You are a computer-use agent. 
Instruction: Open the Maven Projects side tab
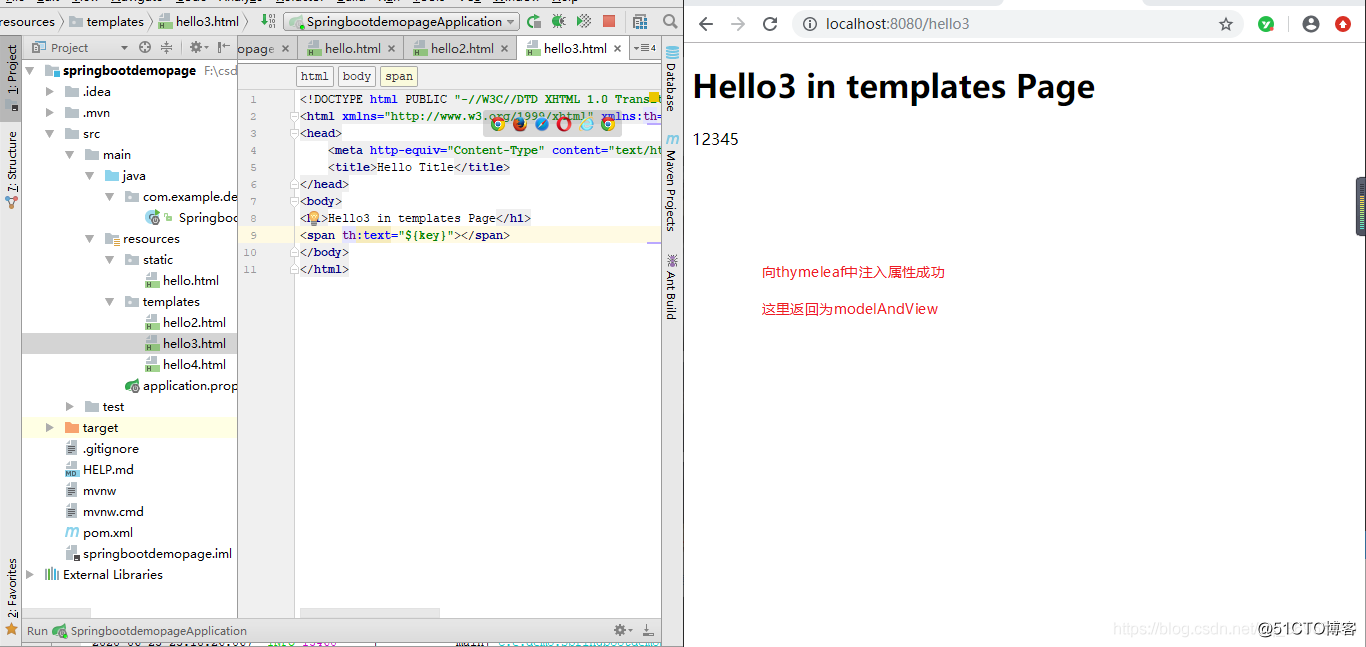tap(672, 182)
